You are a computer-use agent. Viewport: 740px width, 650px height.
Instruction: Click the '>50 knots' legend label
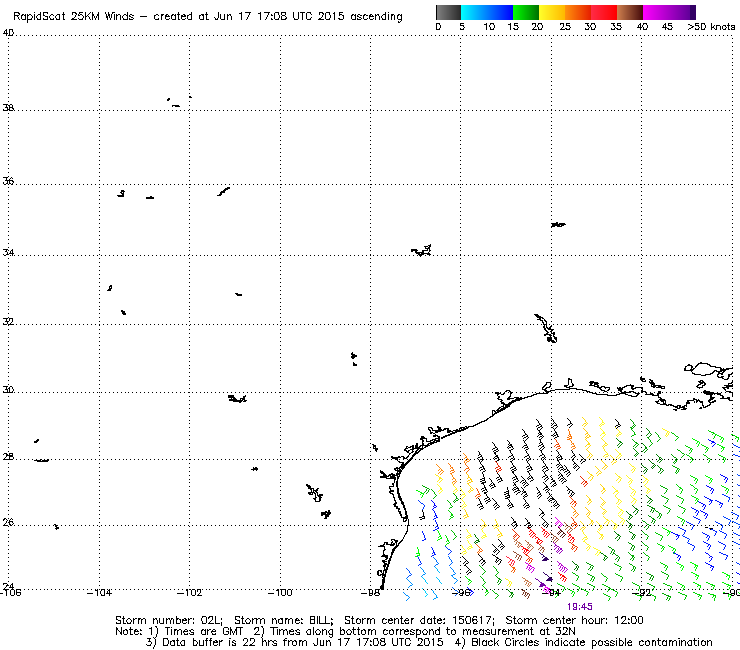coord(711,27)
